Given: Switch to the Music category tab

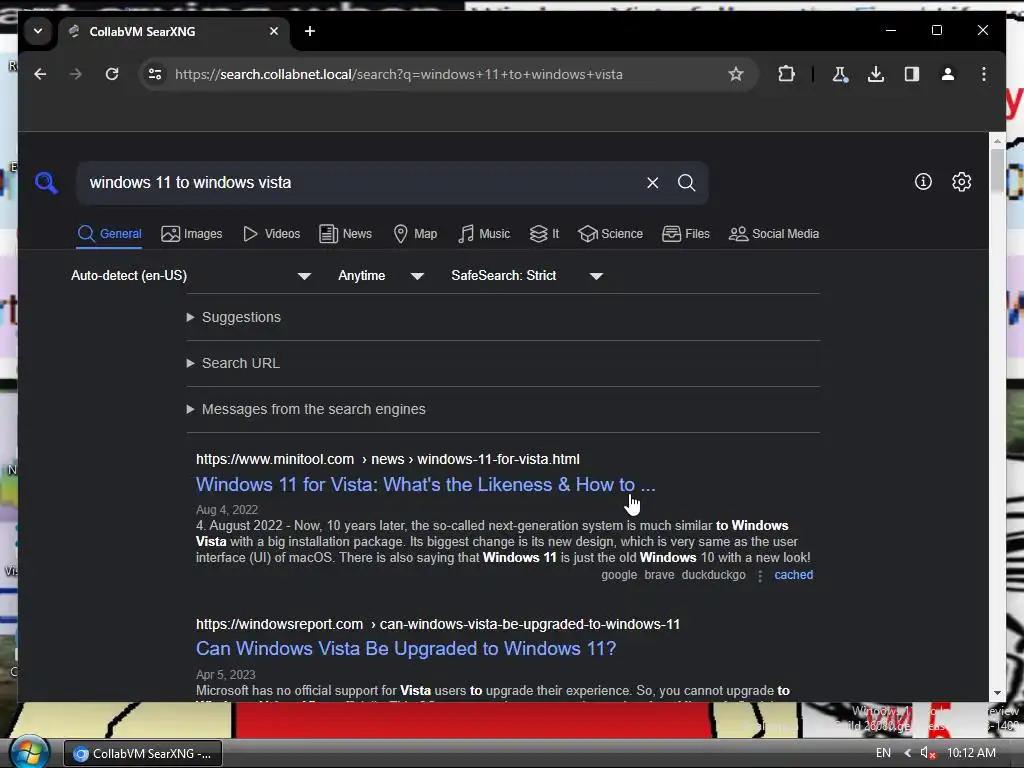Looking at the screenshot, I should pyautogui.click(x=484, y=234).
